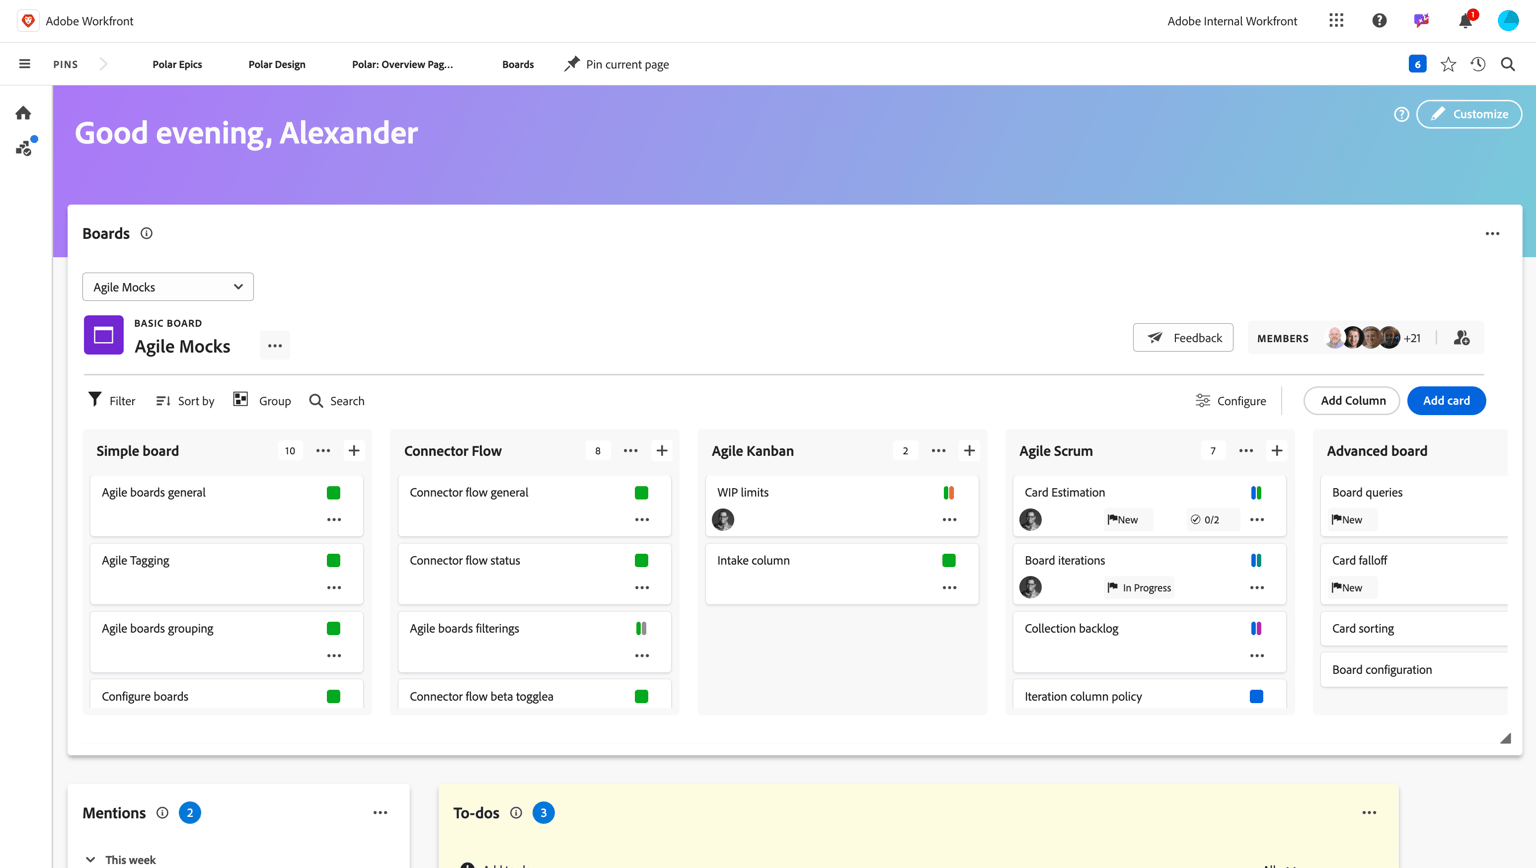
Task: Click the favorites star icon
Action: [1448, 64]
